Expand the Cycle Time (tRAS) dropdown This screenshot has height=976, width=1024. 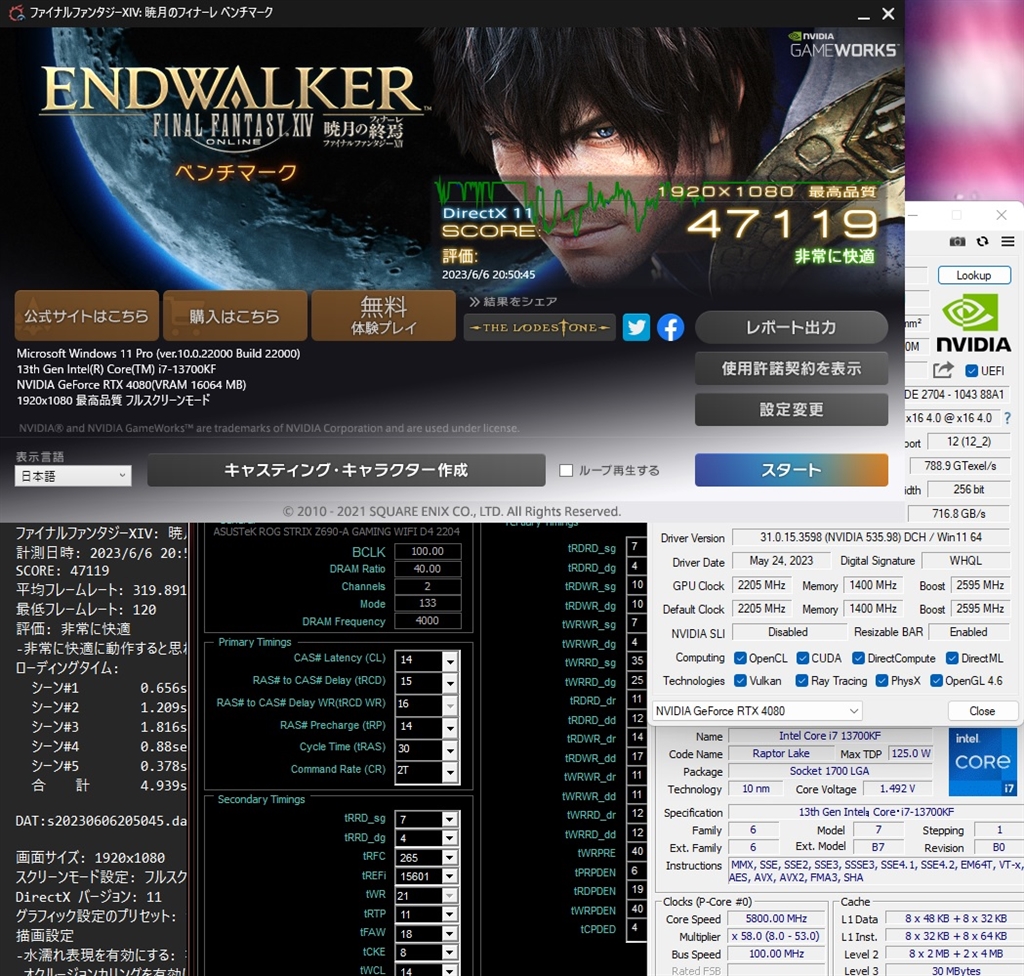tap(450, 749)
